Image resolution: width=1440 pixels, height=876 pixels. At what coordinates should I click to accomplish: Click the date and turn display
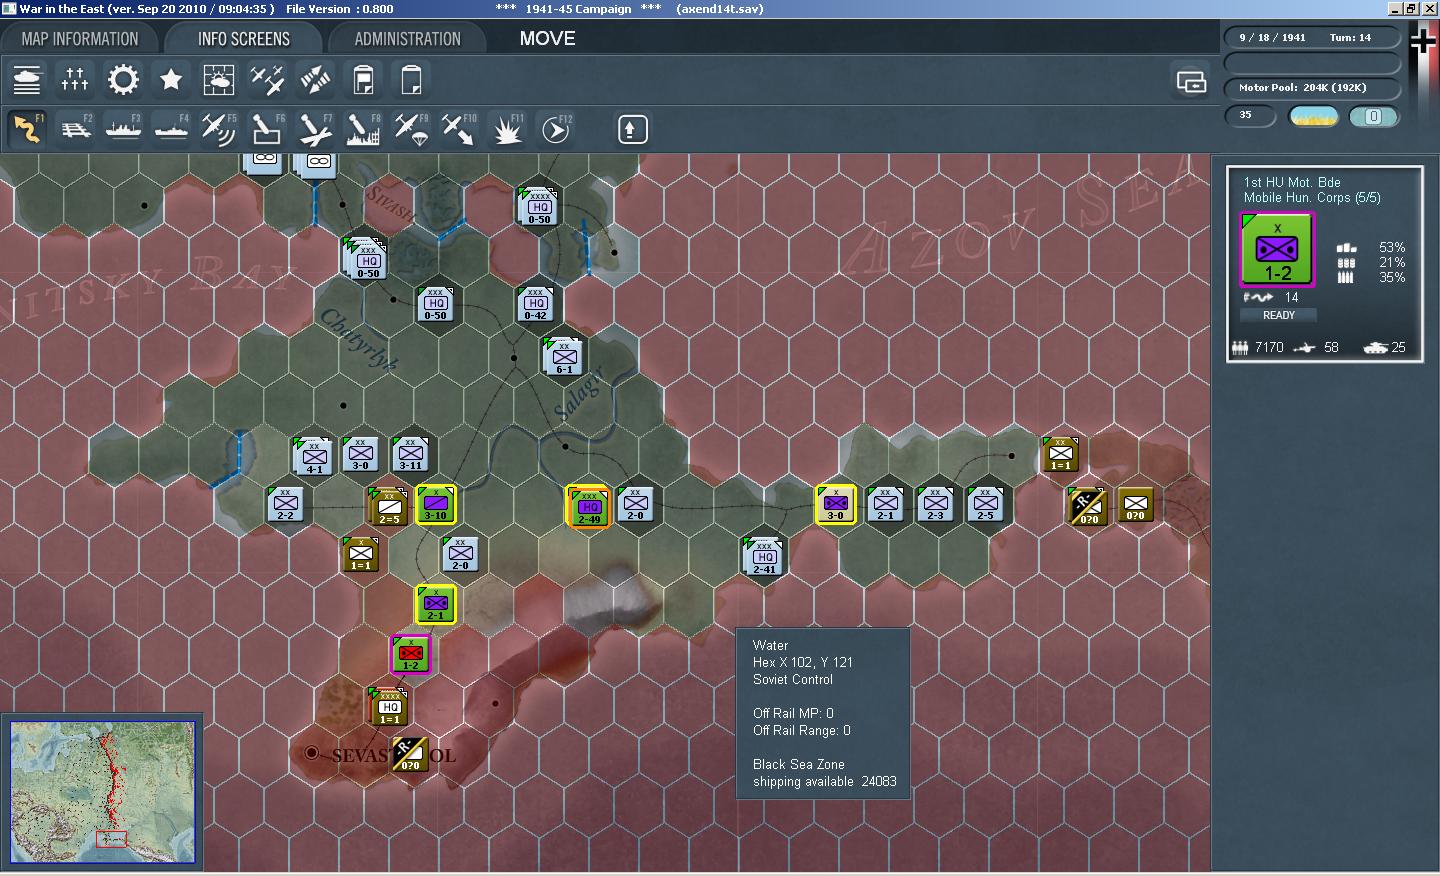click(x=1310, y=38)
